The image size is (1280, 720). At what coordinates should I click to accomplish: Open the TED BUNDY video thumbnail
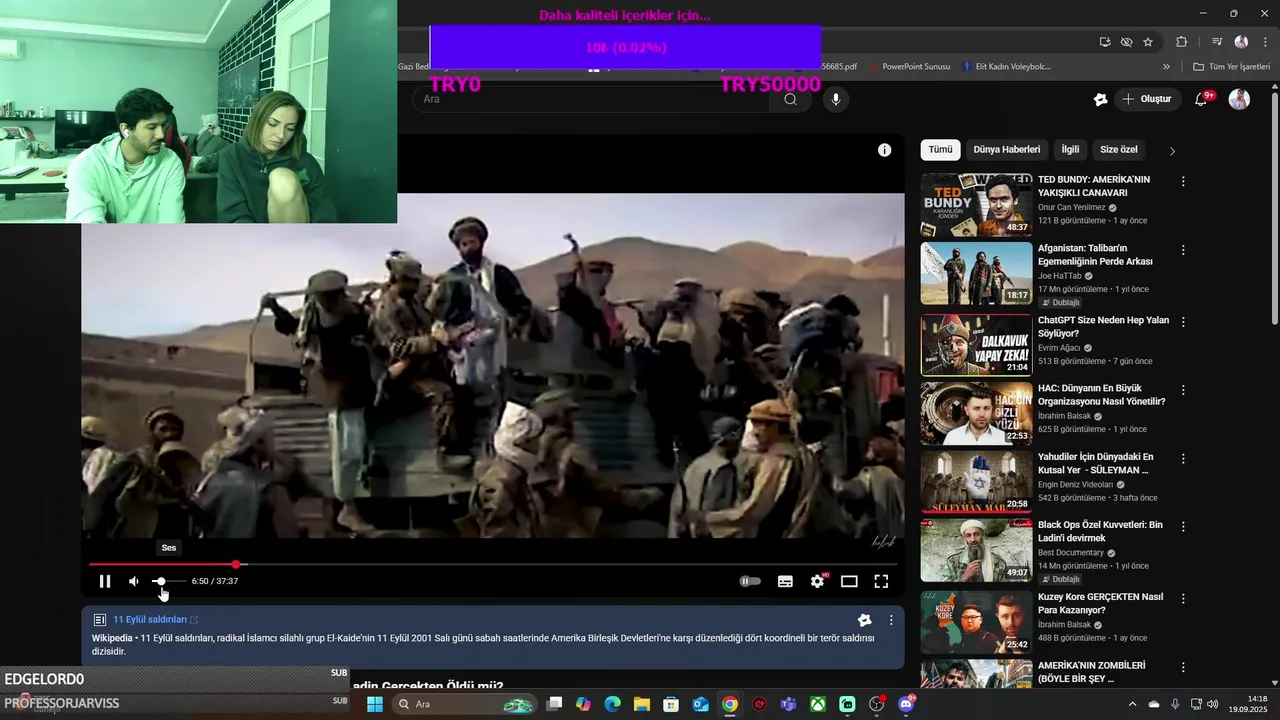[976, 205]
